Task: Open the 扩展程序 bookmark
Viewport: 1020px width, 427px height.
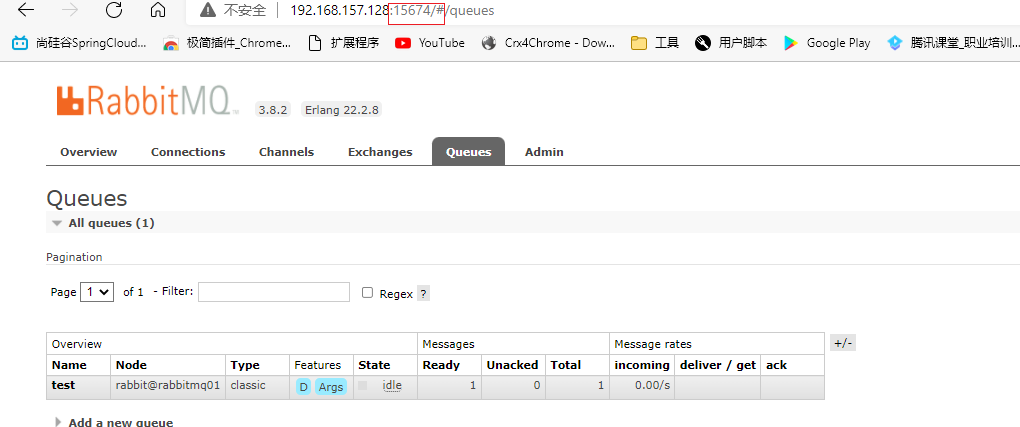Action: (x=343, y=43)
